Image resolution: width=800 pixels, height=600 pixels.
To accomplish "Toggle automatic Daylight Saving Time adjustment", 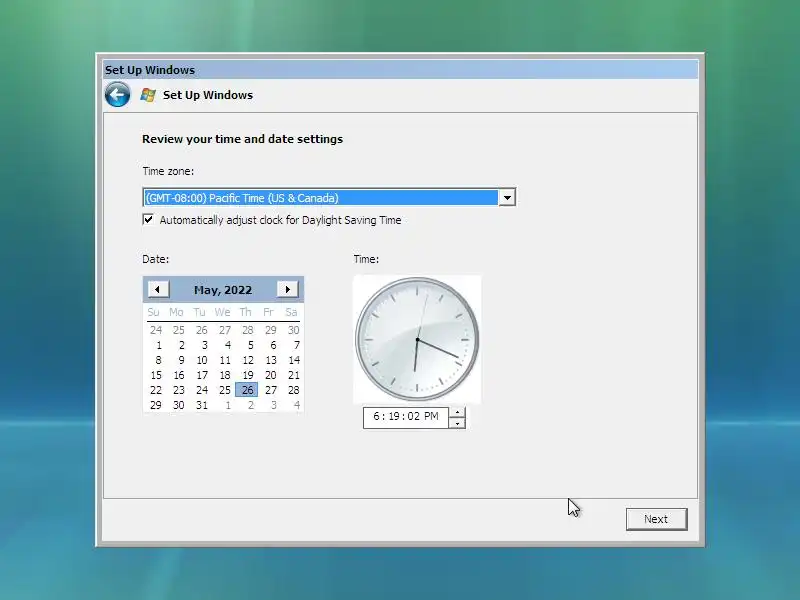I will click(148, 219).
